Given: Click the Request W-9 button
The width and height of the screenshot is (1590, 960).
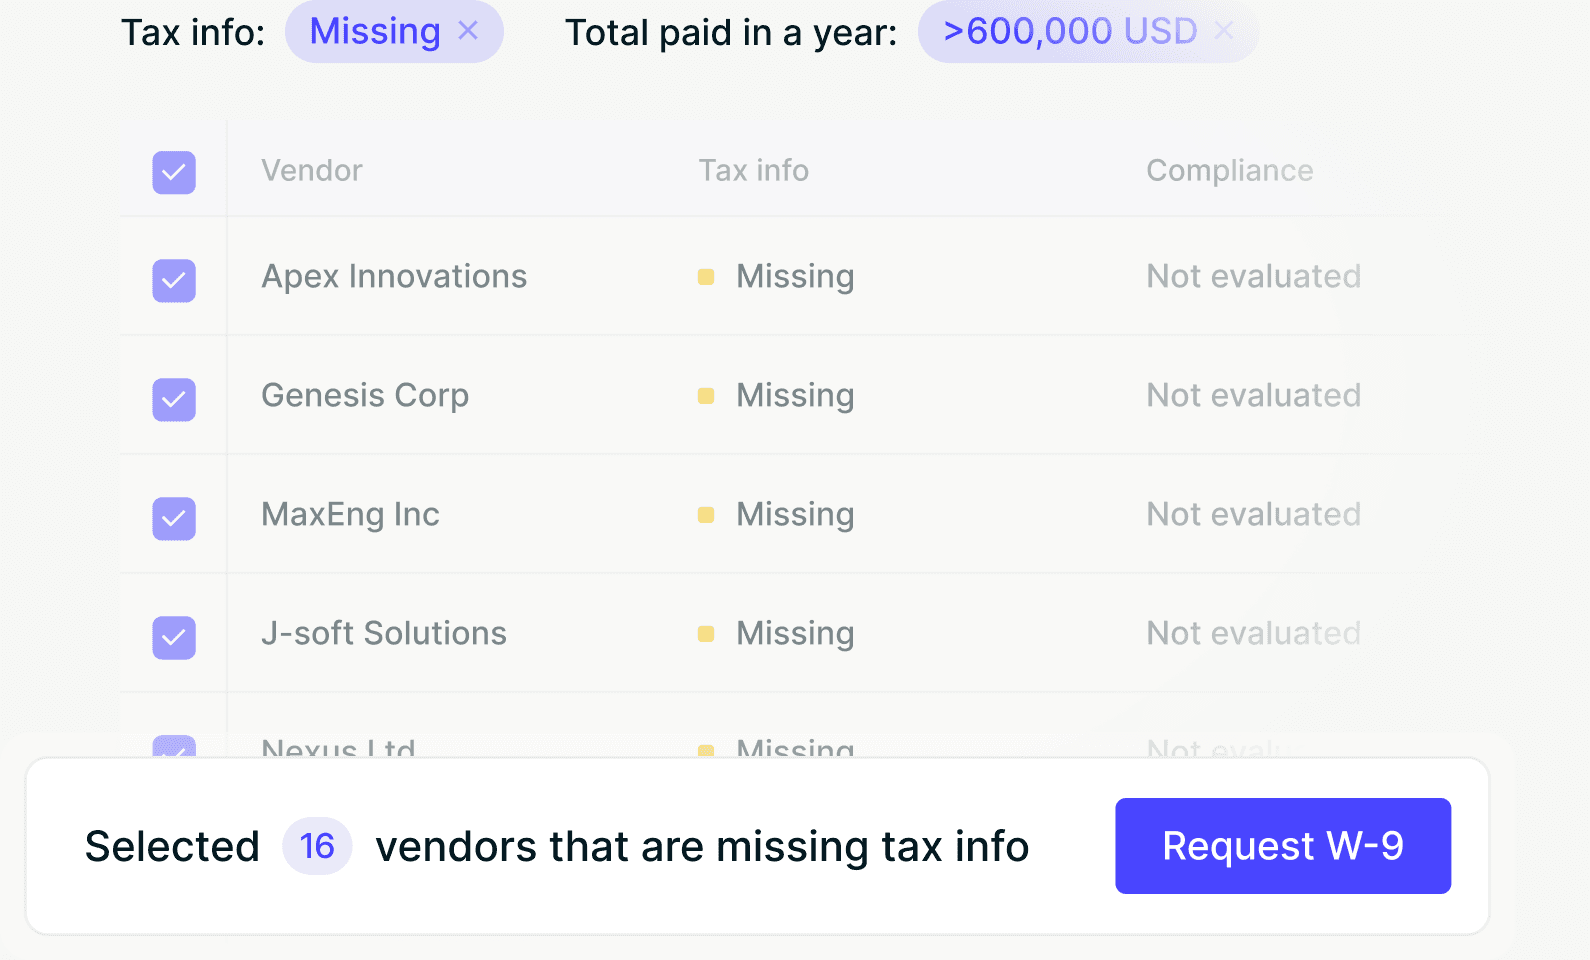Looking at the screenshot, I should pos(1282,846).
